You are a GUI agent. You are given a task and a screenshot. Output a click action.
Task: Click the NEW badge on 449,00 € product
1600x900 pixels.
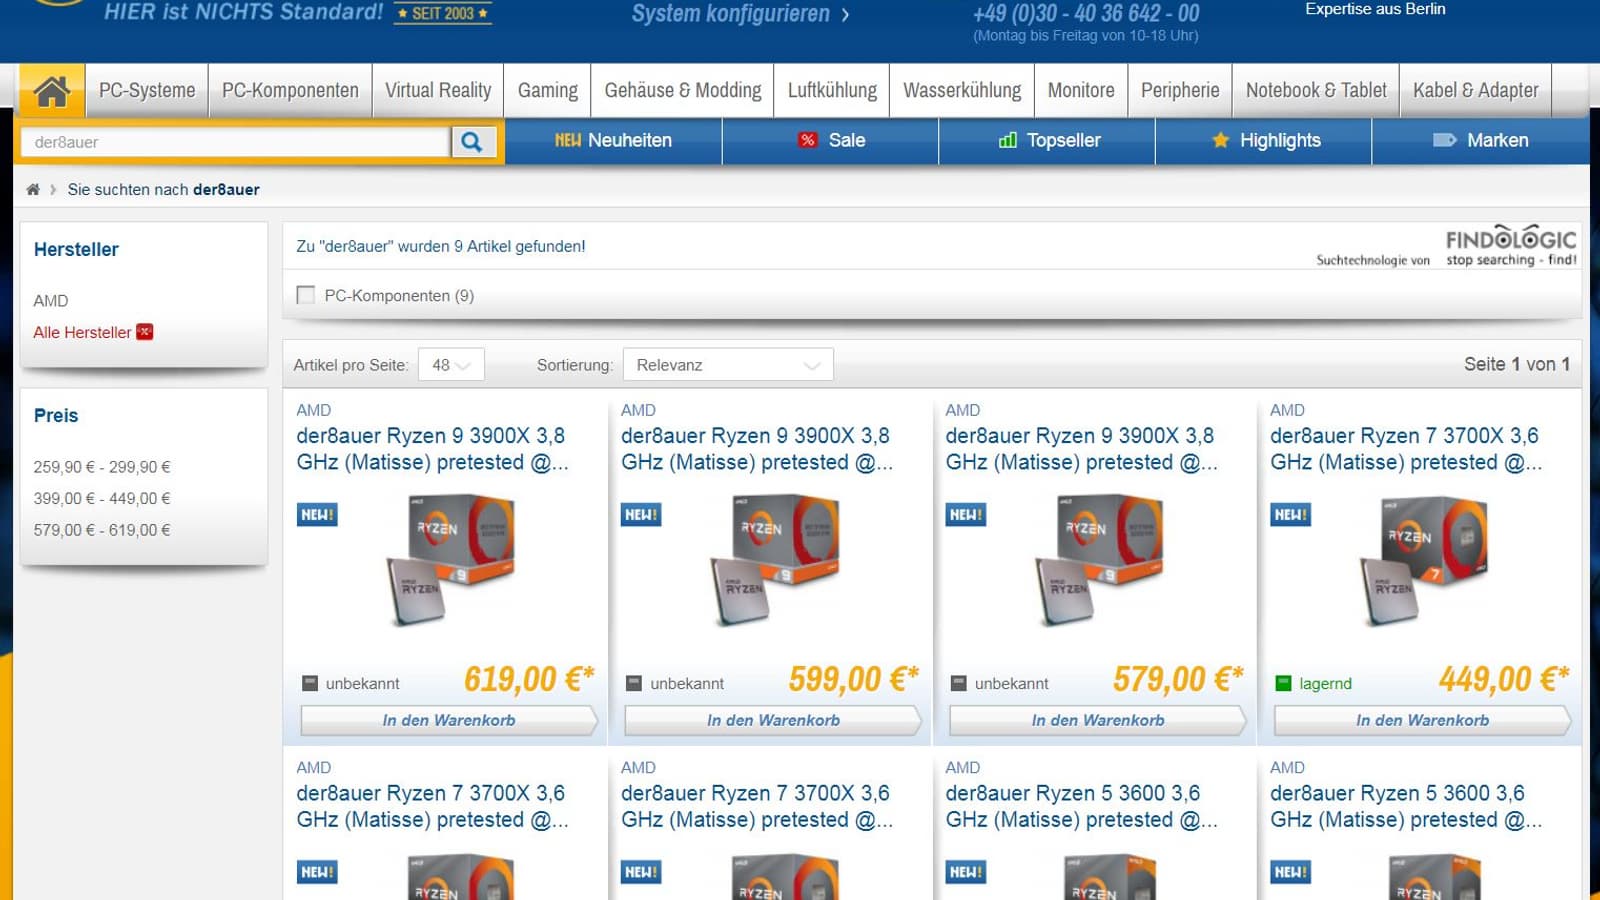click(x=1291, y=515)
